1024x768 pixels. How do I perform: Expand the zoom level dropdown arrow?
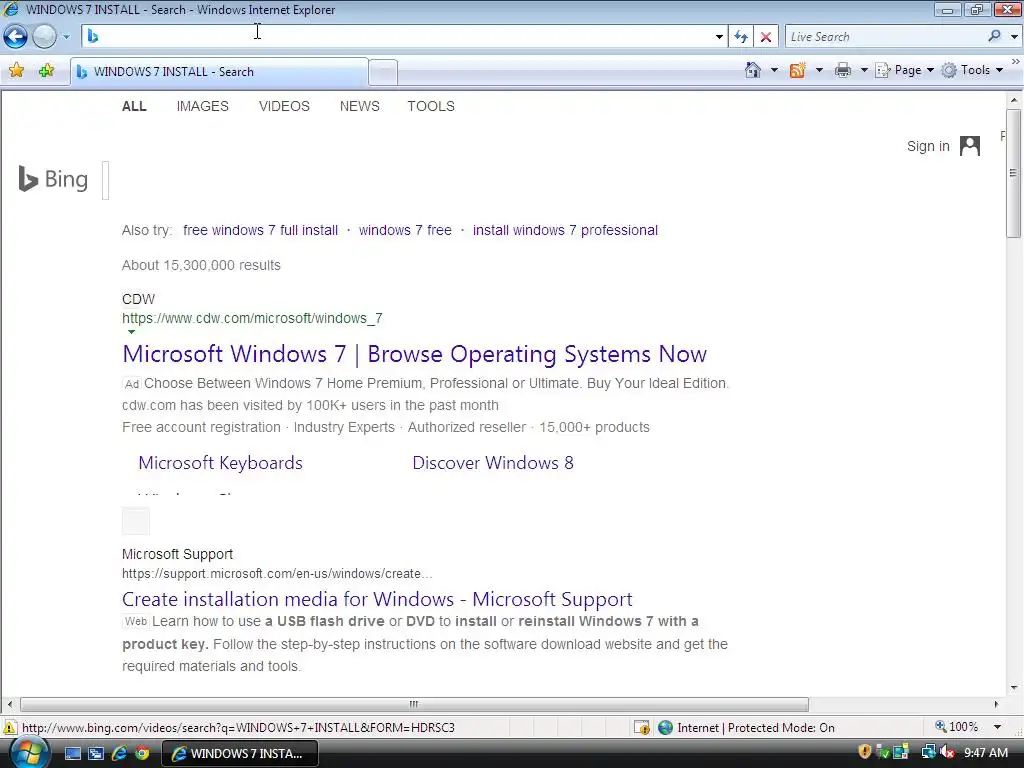click(997, 727)
